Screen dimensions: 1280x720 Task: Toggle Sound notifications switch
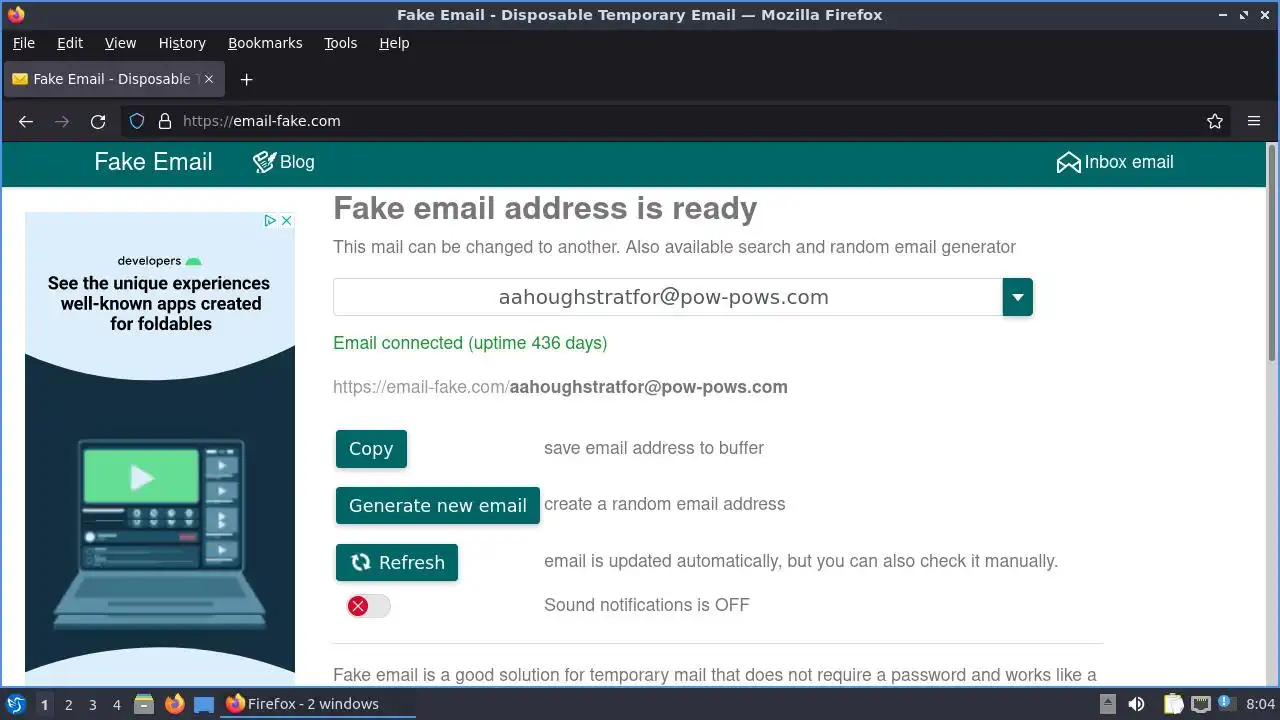(x=368, y=606)
